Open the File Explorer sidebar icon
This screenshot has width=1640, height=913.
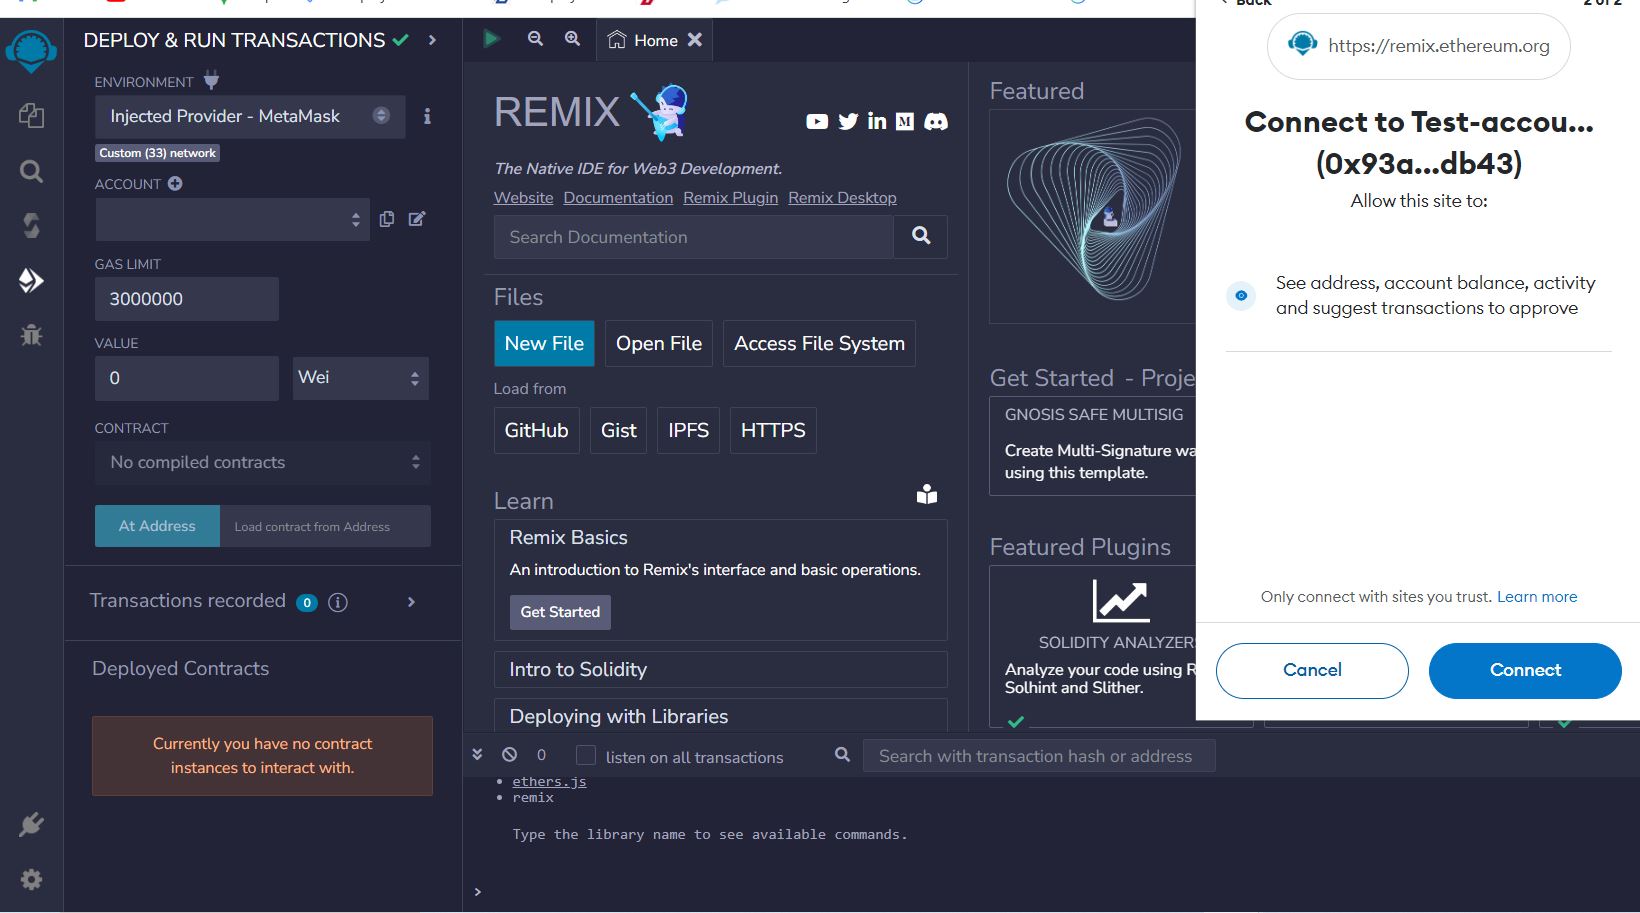[31, 116]
